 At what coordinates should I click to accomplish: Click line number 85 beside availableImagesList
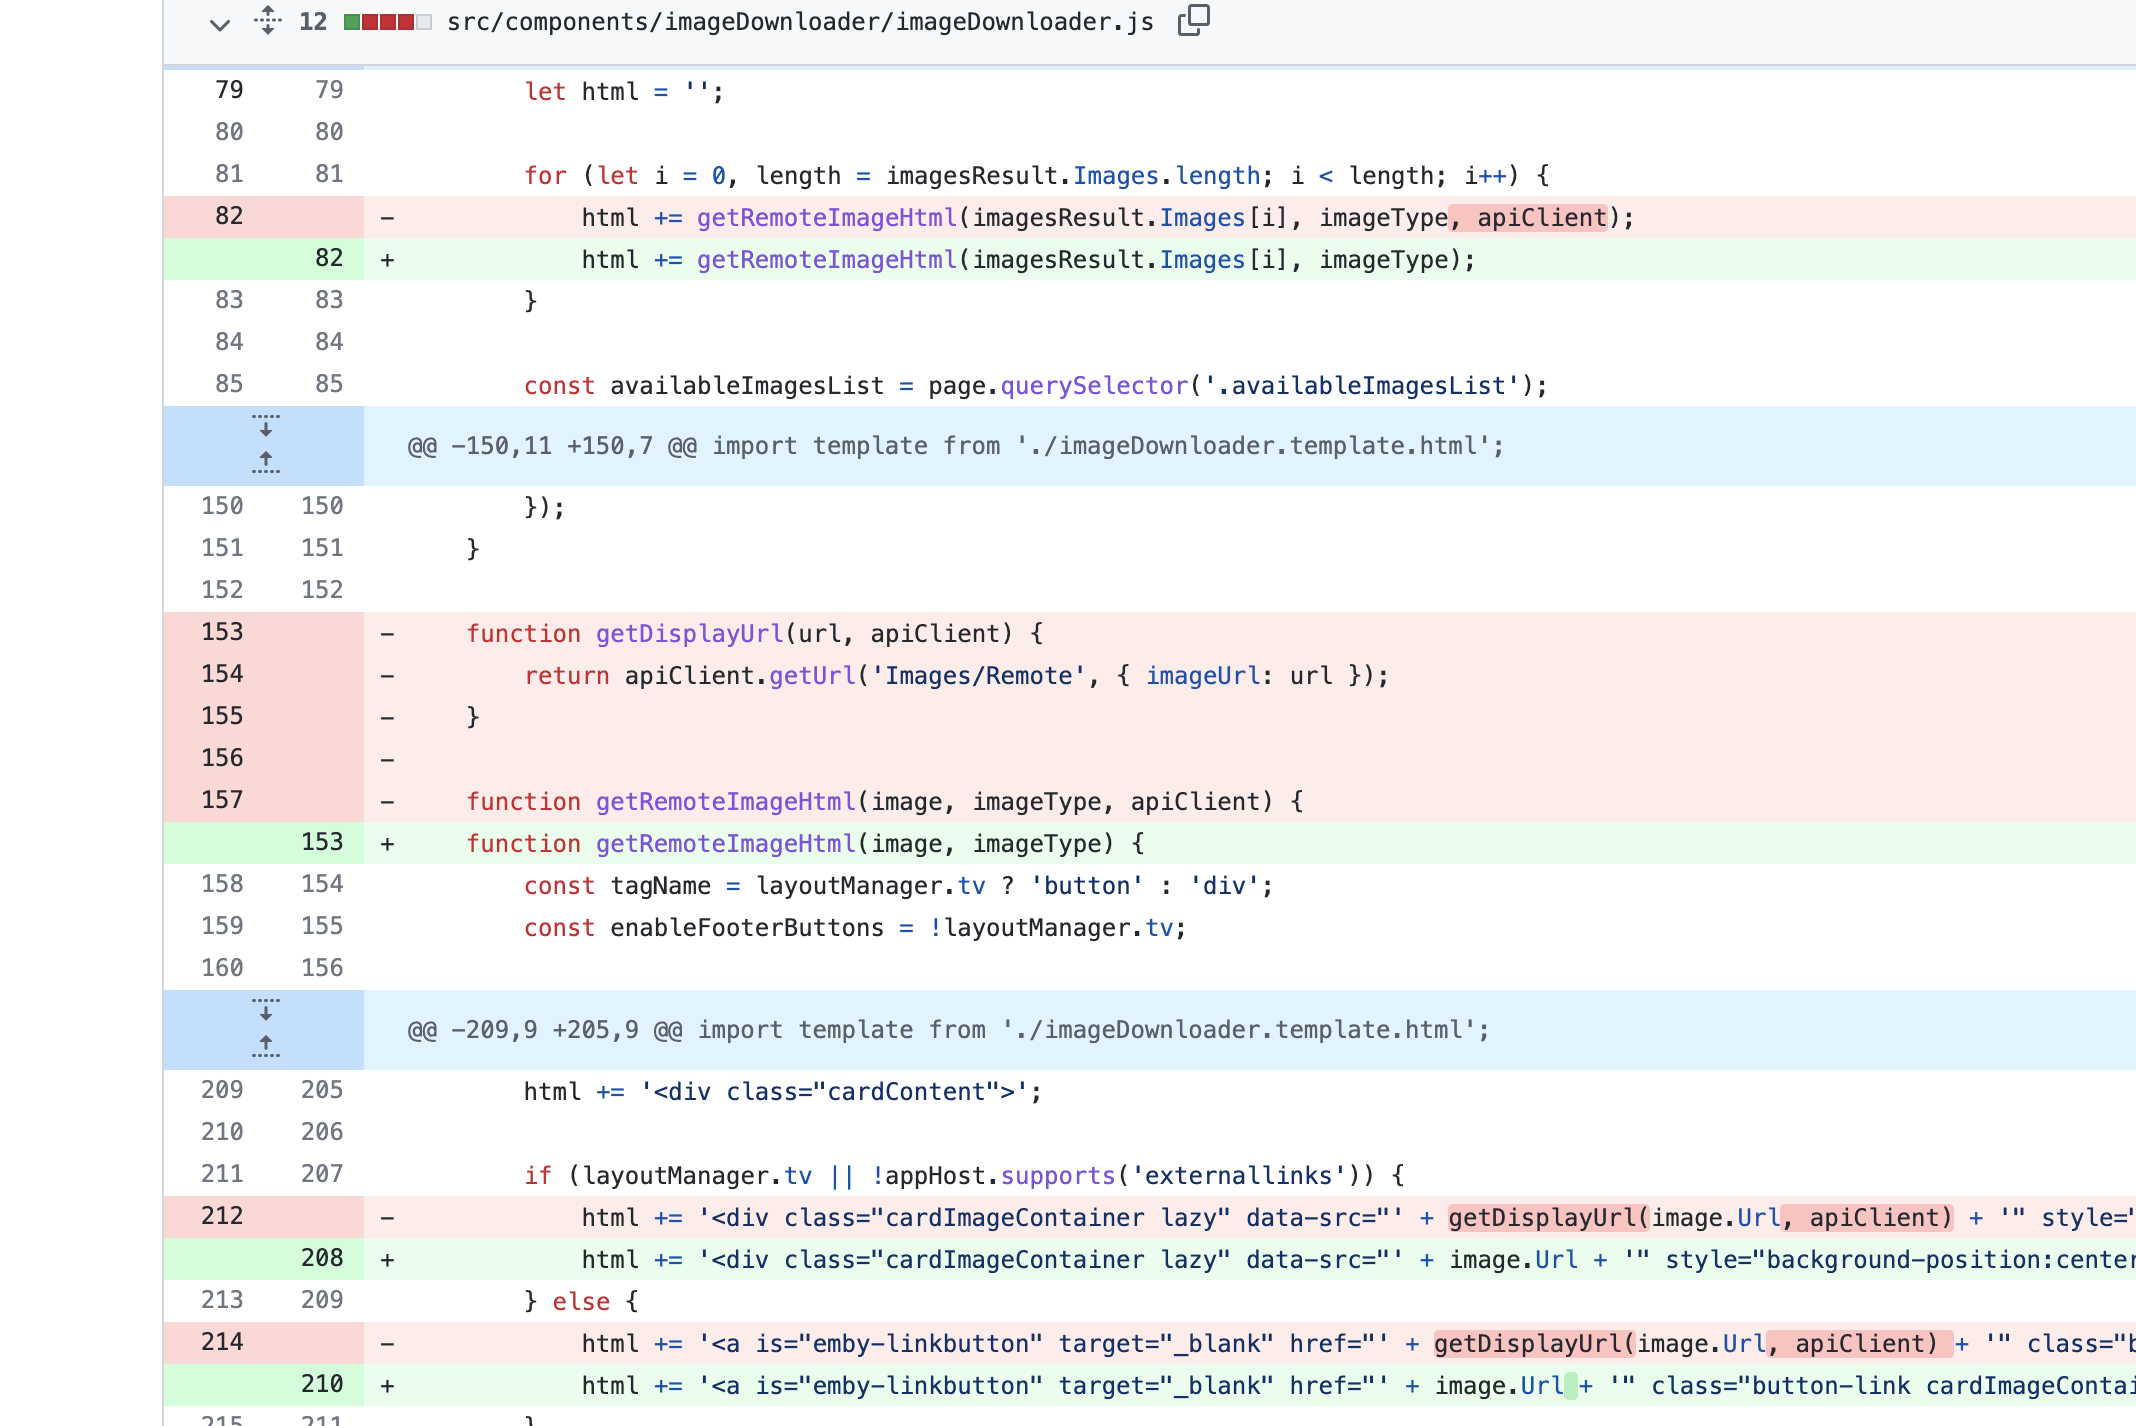pos(228,385)
